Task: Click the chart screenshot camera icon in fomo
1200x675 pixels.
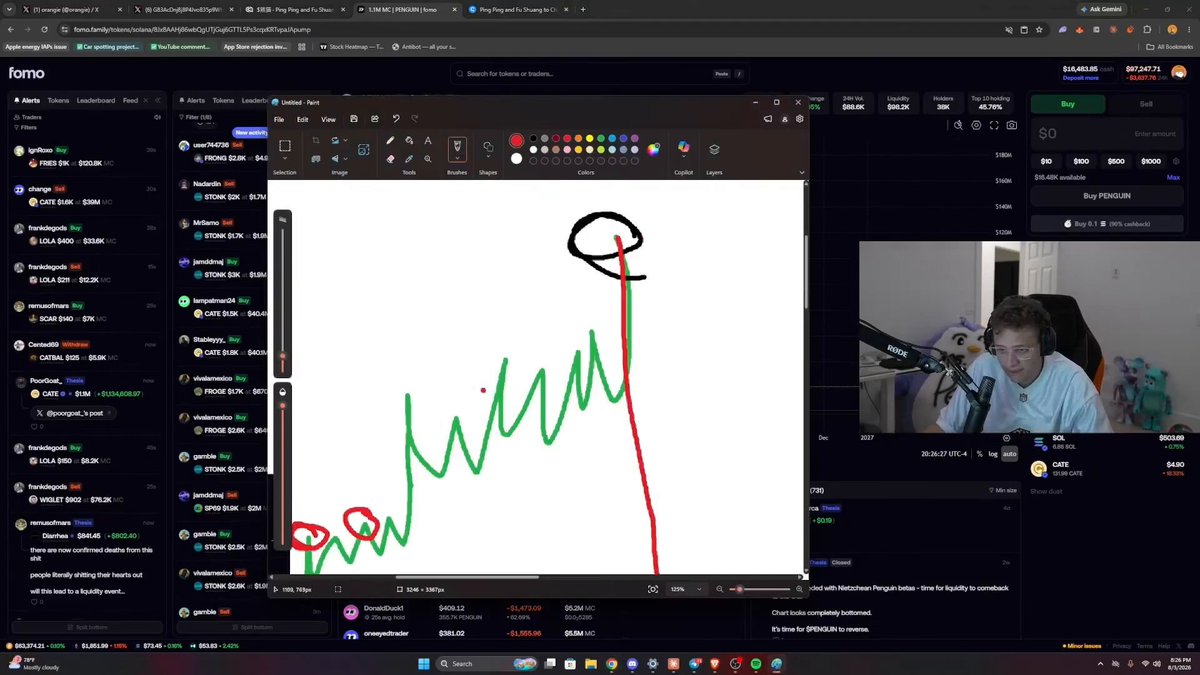Action: [x=1012, y=125]
